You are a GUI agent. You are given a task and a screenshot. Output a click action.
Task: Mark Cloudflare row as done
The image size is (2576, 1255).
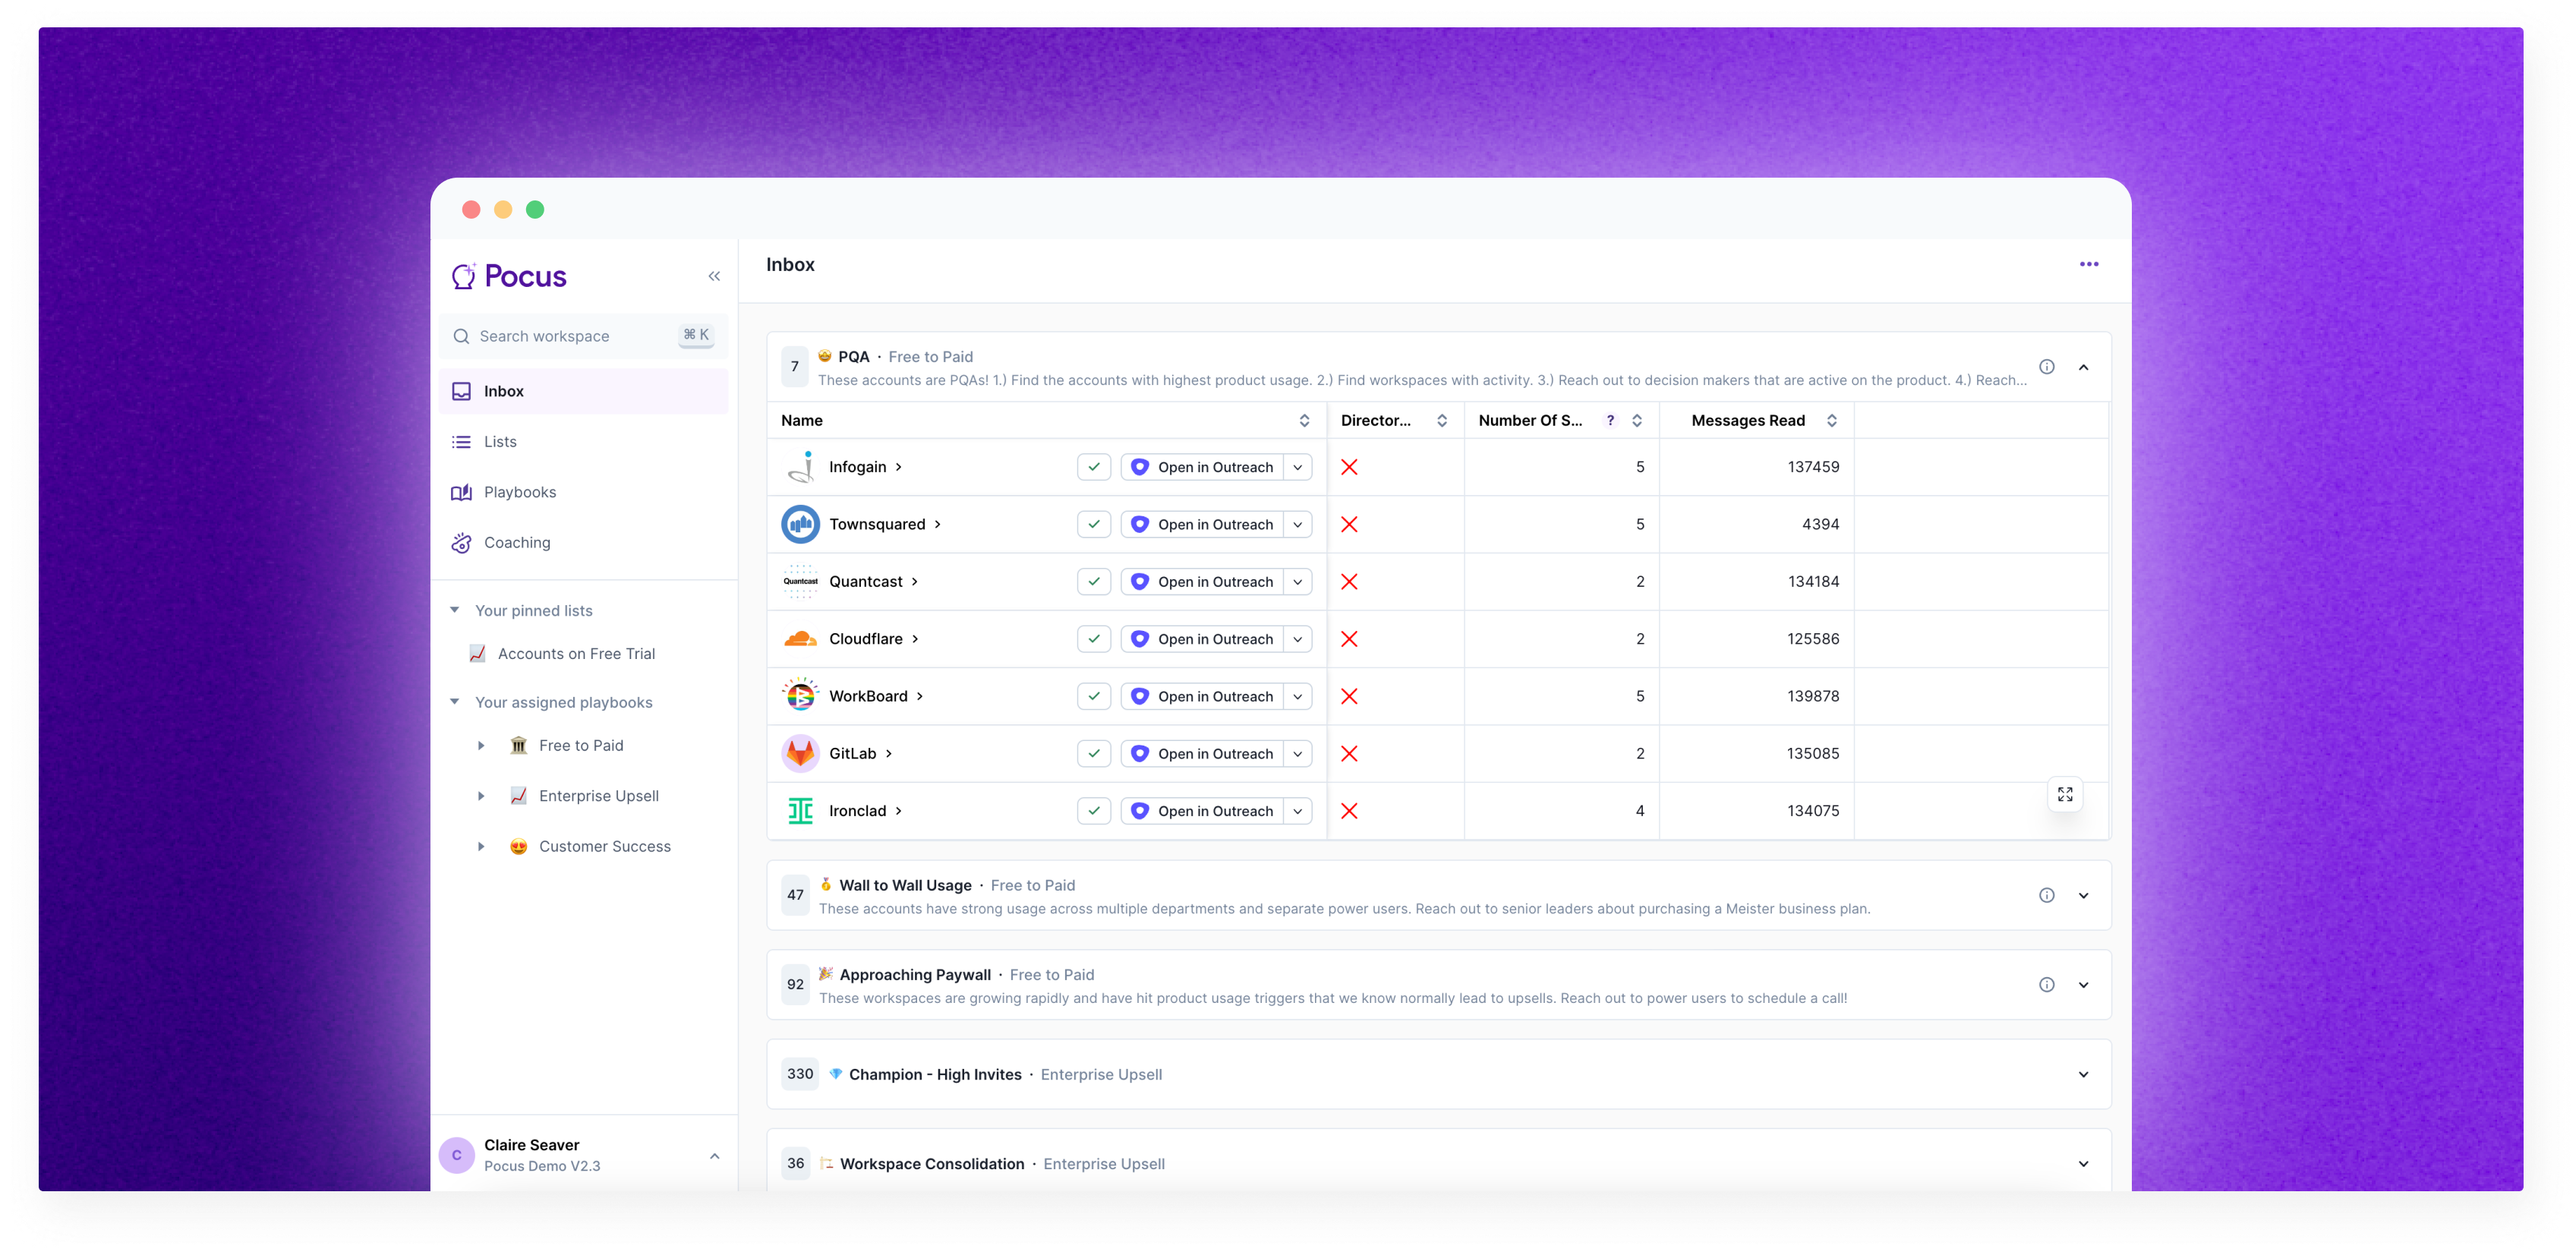tap(1094, 639)
